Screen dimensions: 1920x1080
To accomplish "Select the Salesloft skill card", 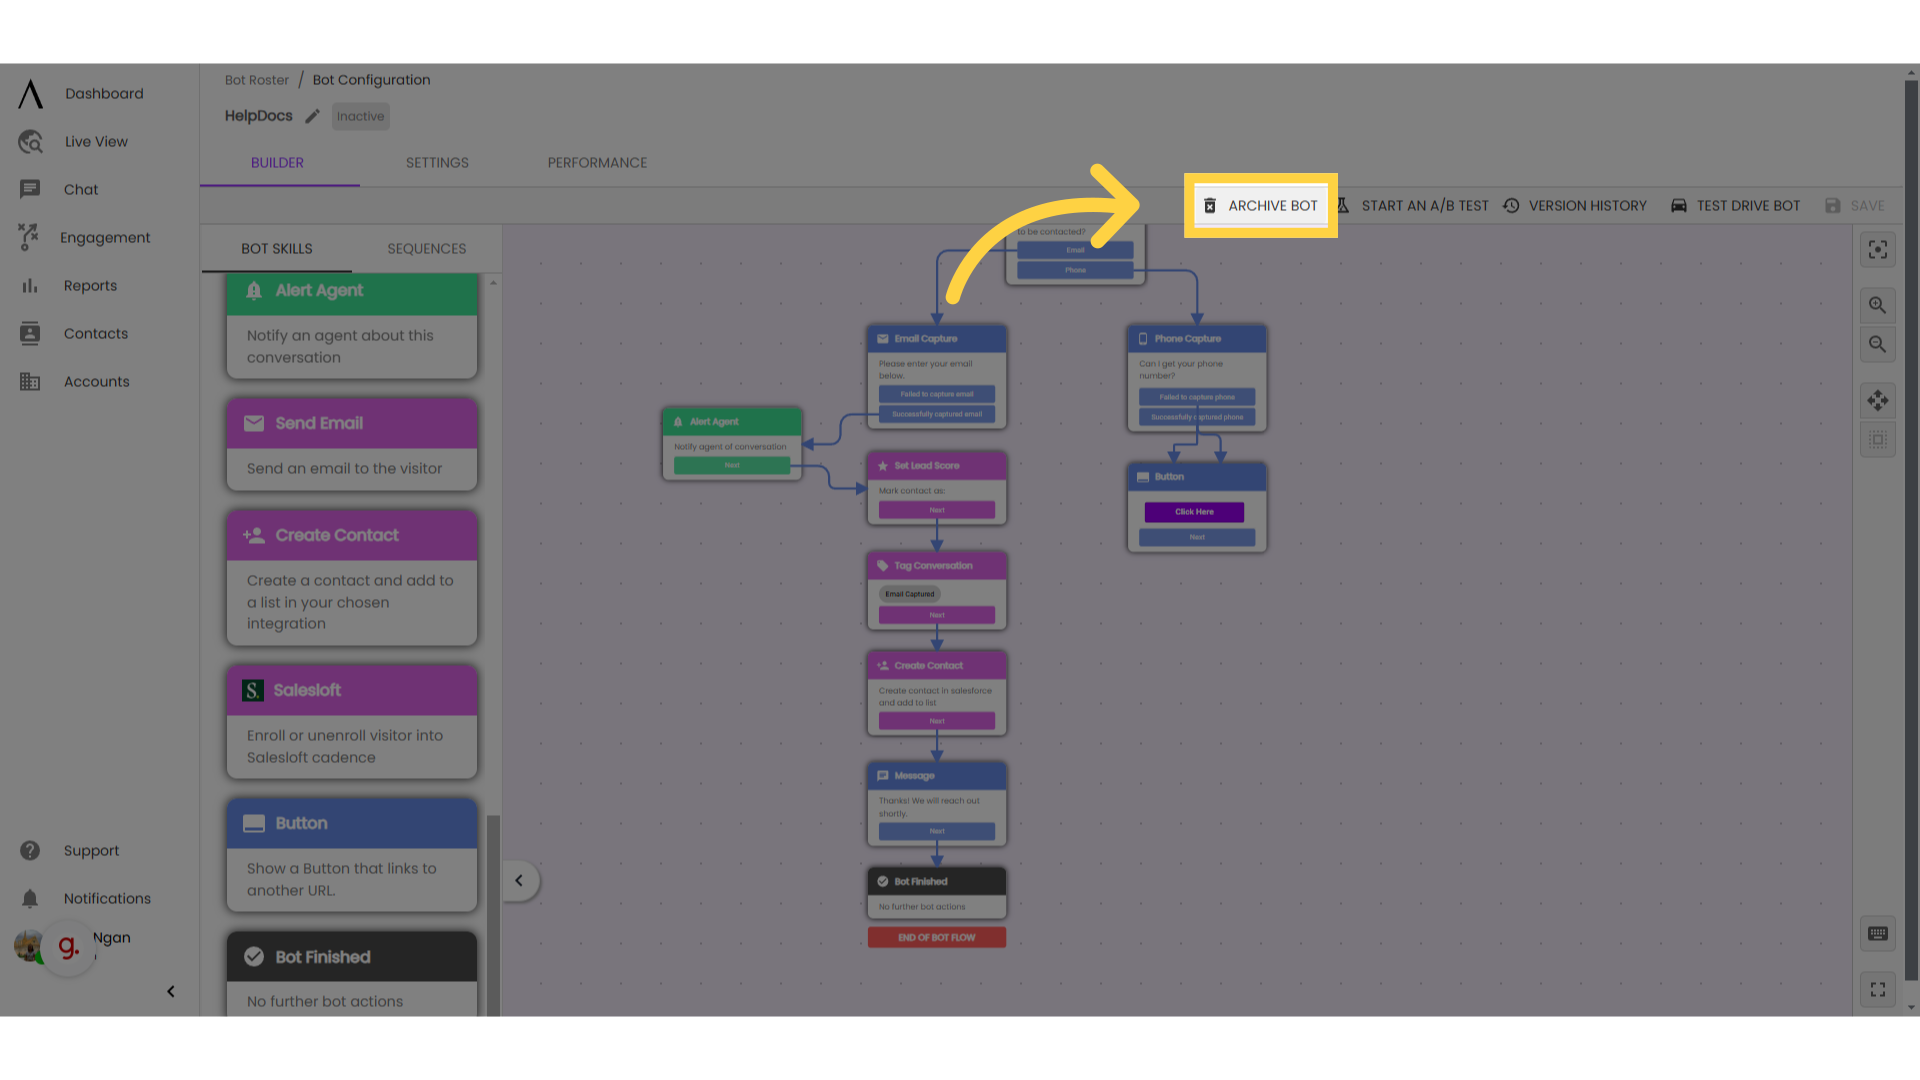I will pyautogui.click(x=352, y=722).
